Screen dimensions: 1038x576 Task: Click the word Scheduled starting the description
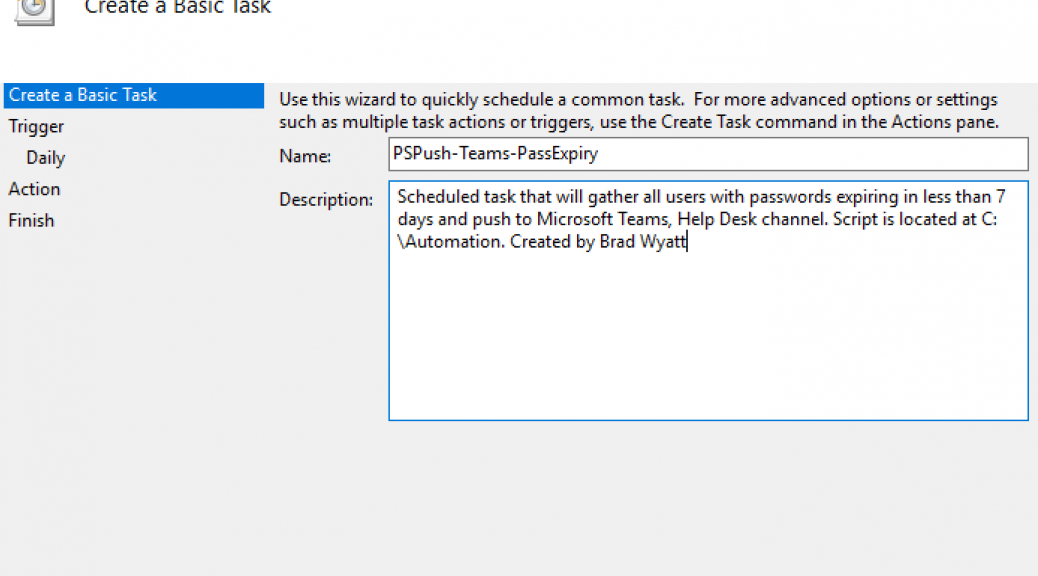(438, 197)
